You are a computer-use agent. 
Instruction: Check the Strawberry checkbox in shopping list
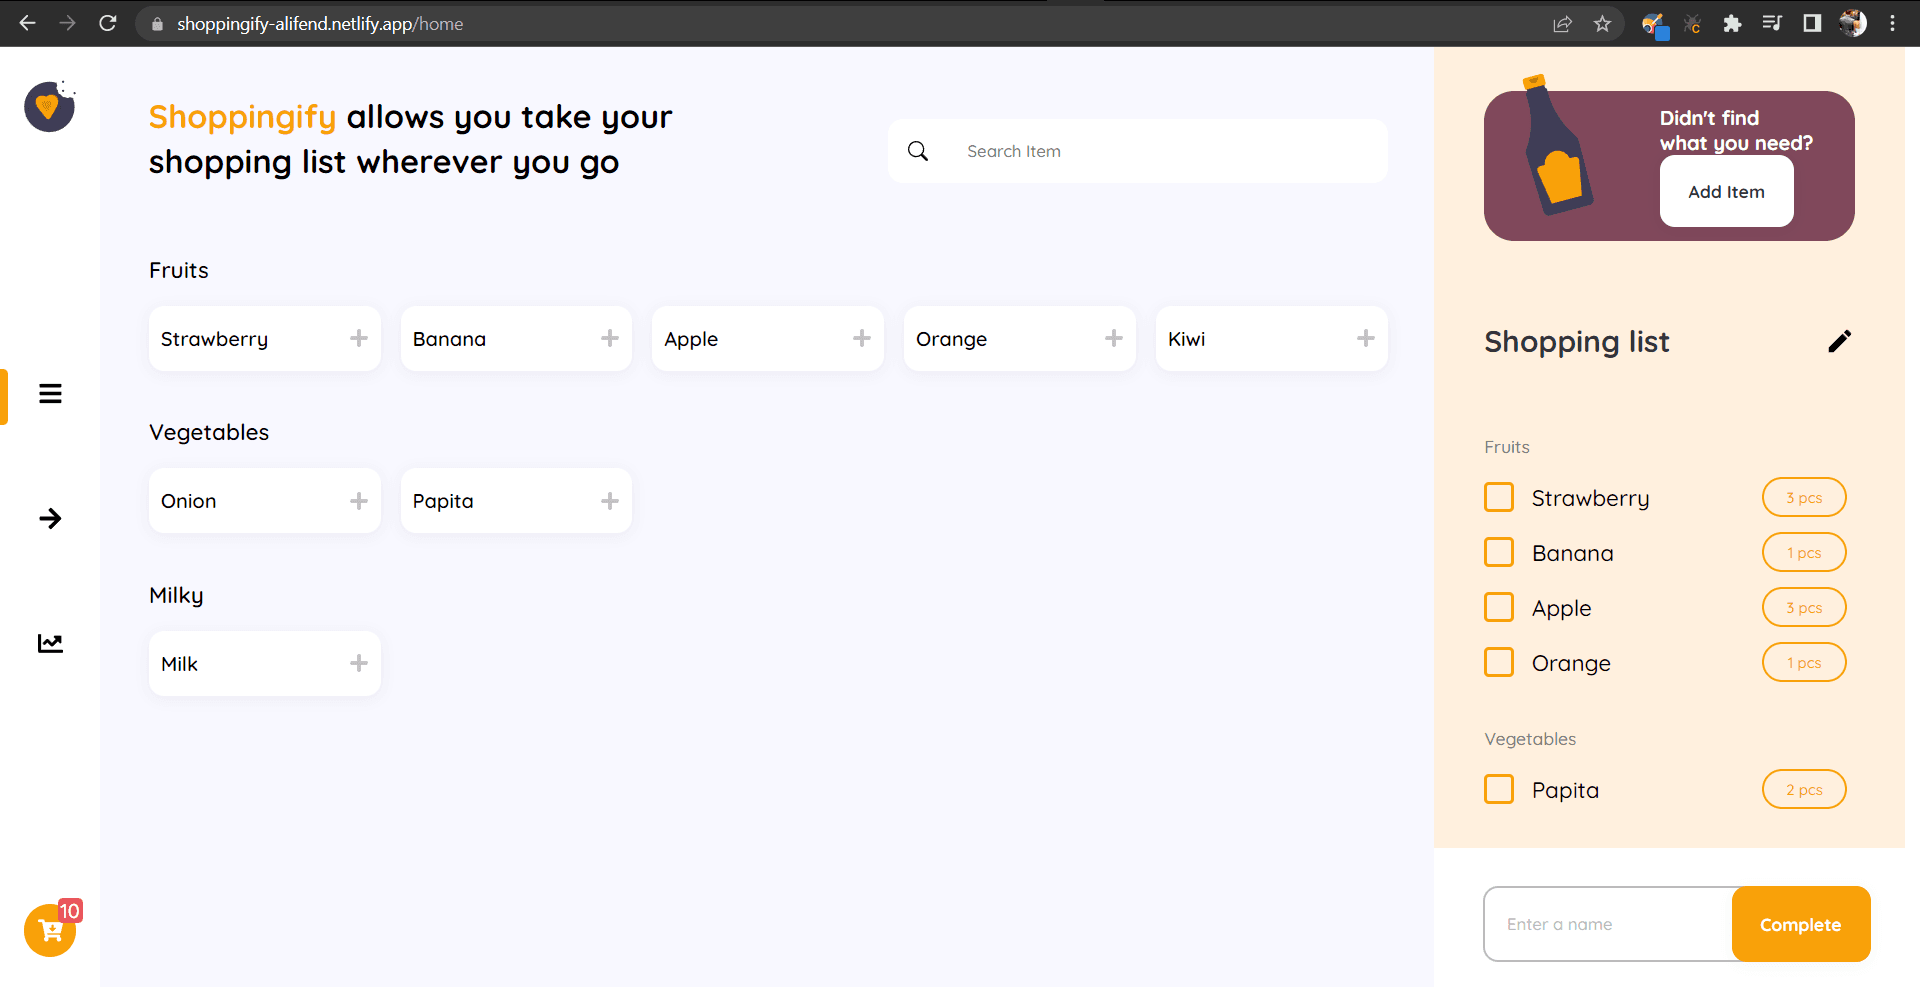click(x=1499, y=498)
